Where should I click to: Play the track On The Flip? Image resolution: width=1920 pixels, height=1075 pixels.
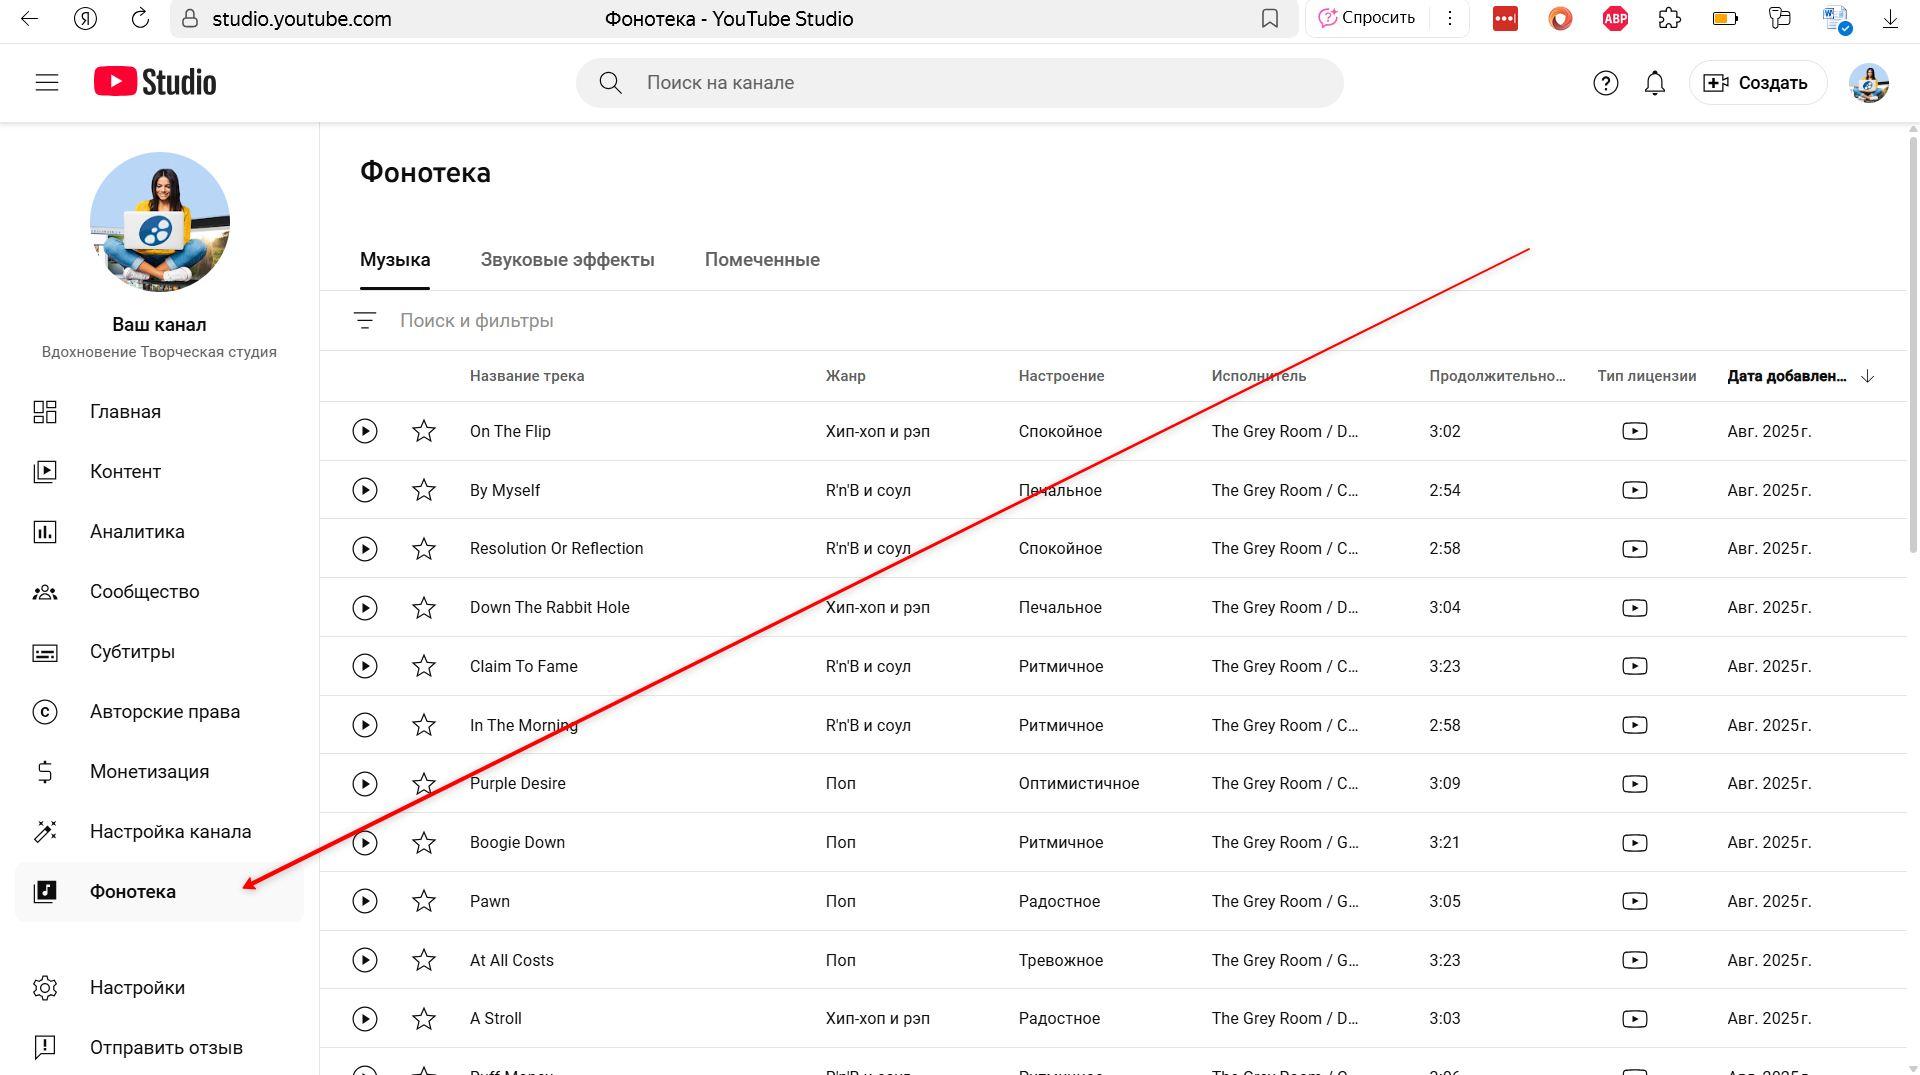click(x=365, y=431)
